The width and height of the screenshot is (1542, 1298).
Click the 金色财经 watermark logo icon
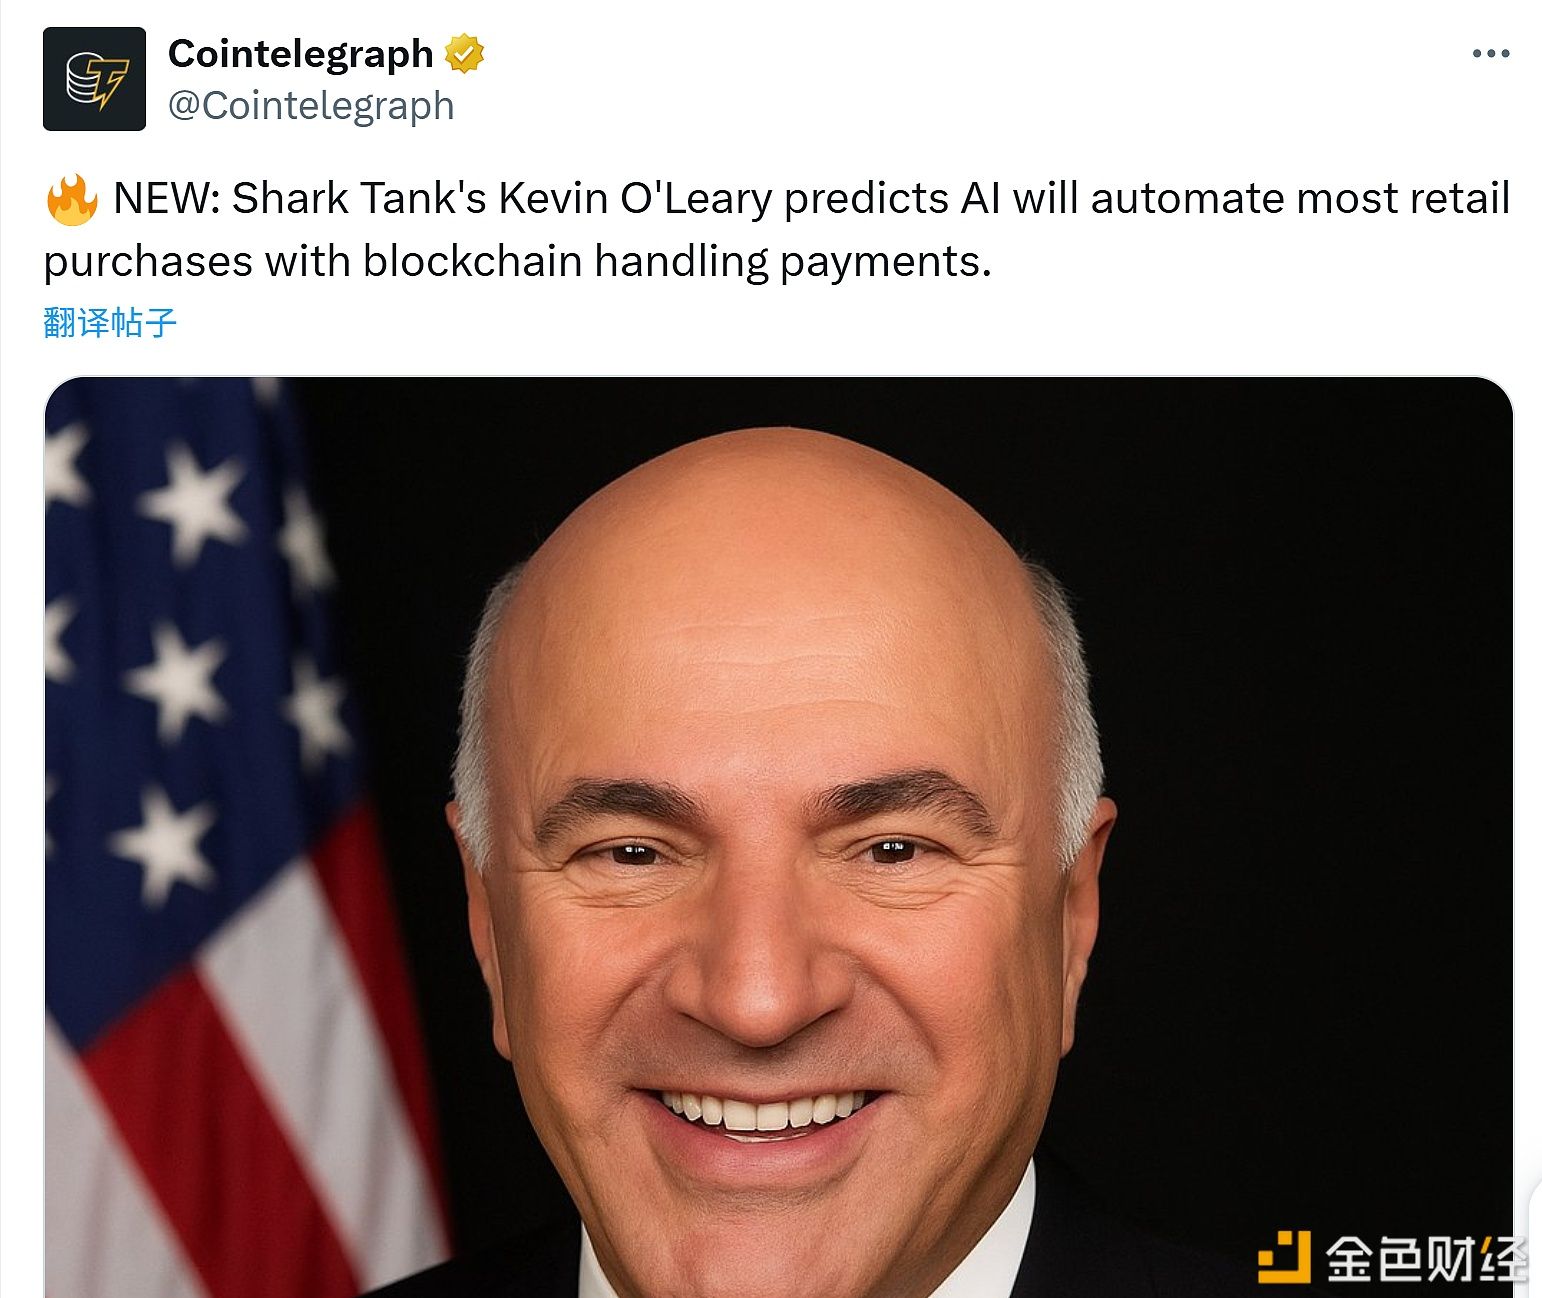[1283, 1256]
